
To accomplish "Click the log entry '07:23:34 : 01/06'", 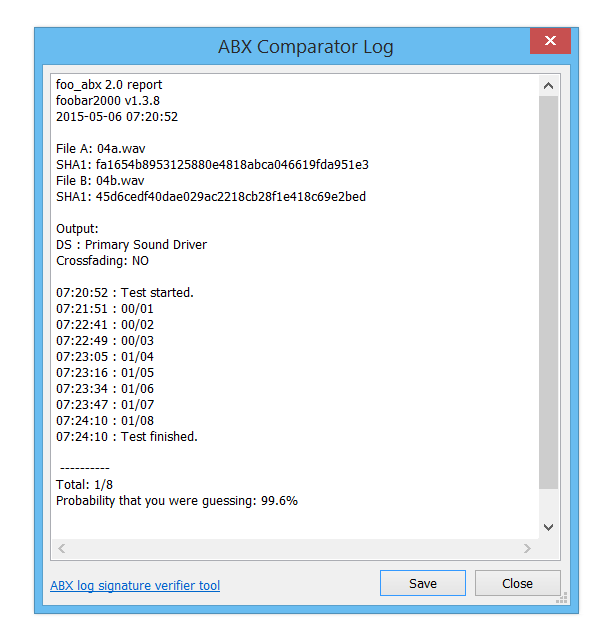I will tap(105, 388).
